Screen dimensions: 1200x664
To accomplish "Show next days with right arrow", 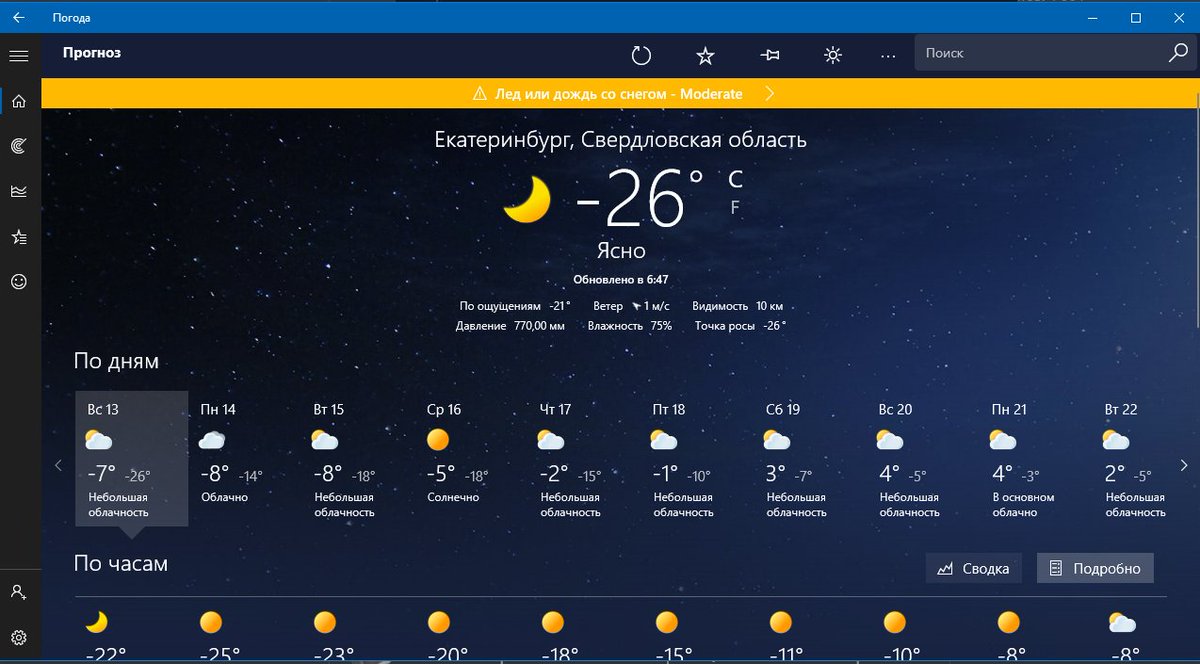I will coord(1184,465).
